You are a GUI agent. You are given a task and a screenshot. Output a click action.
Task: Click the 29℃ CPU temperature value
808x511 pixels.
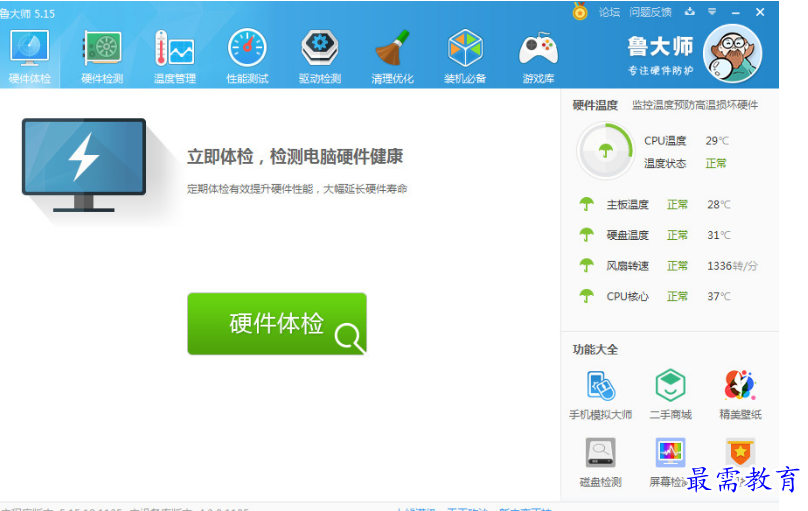pos(717,141)
